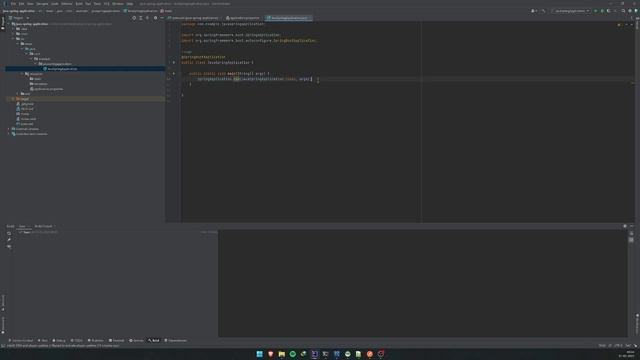Open Problems tool window
Screen dimensions: 640x360
point(96,340)
